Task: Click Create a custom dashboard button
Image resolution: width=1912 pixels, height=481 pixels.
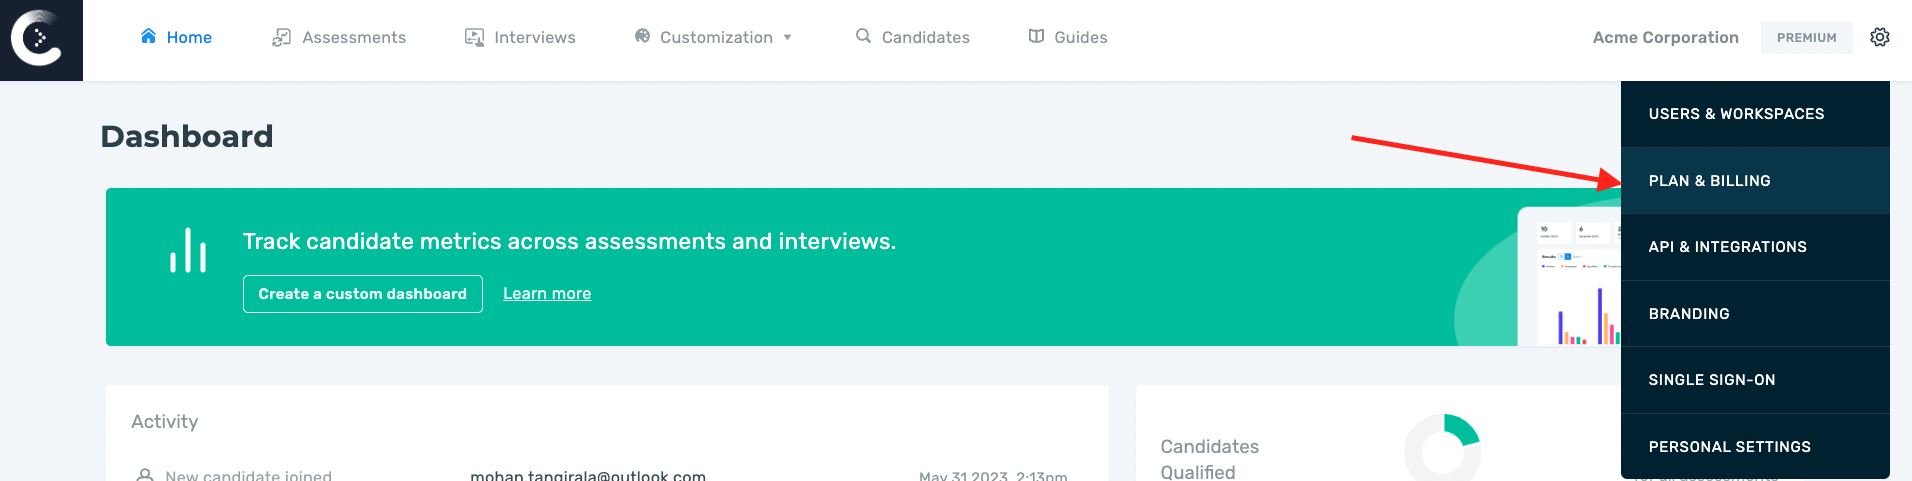Action: [362, 294]
